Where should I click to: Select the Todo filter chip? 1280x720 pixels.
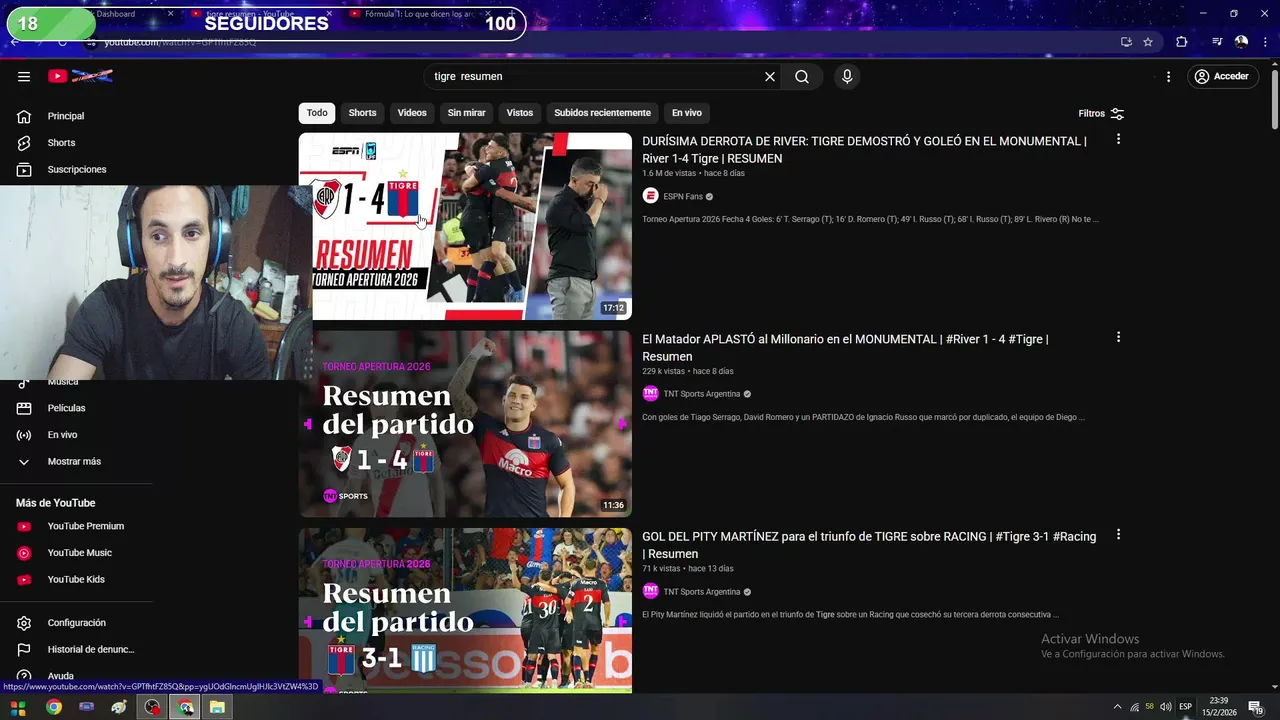pos(317,113)
